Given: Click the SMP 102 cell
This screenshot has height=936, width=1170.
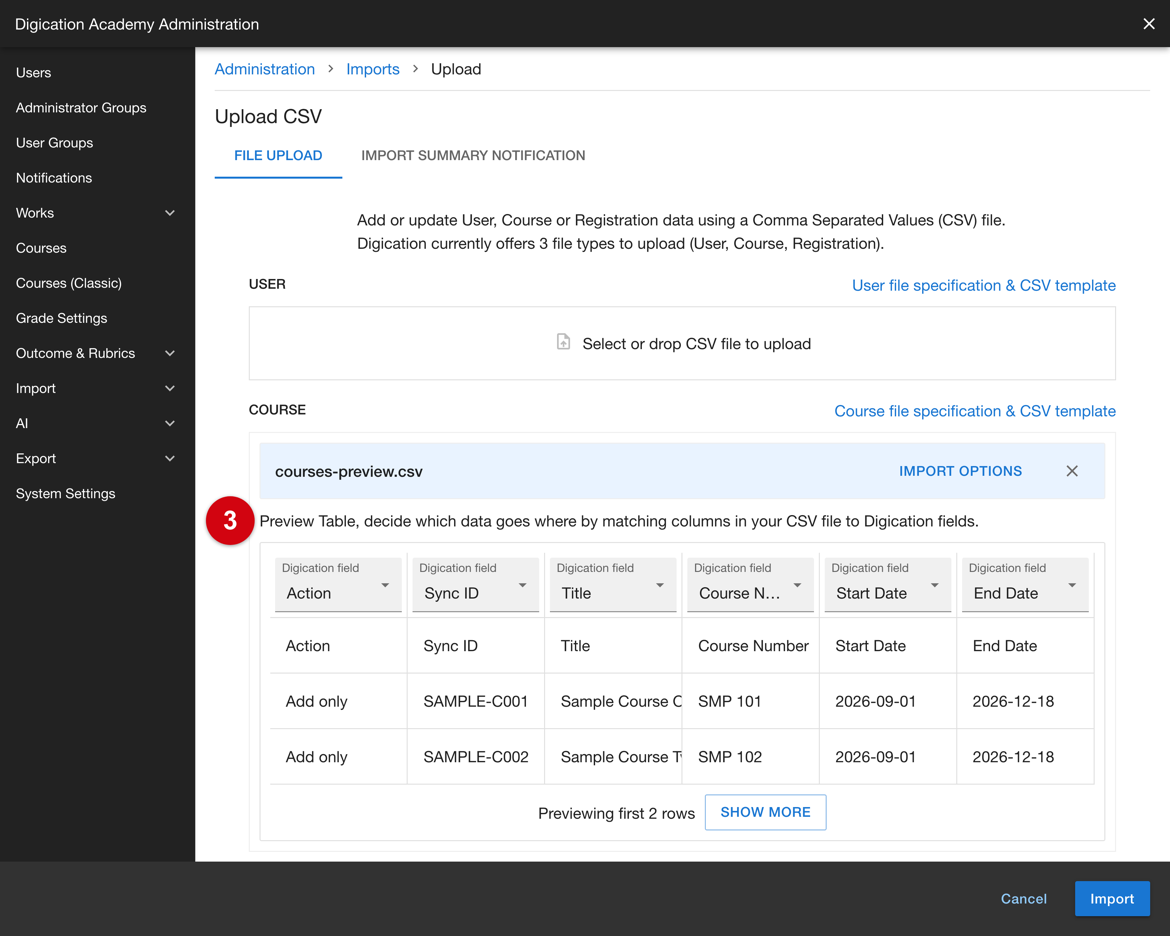Looking at the screenshot, I should tap(751, 756).
